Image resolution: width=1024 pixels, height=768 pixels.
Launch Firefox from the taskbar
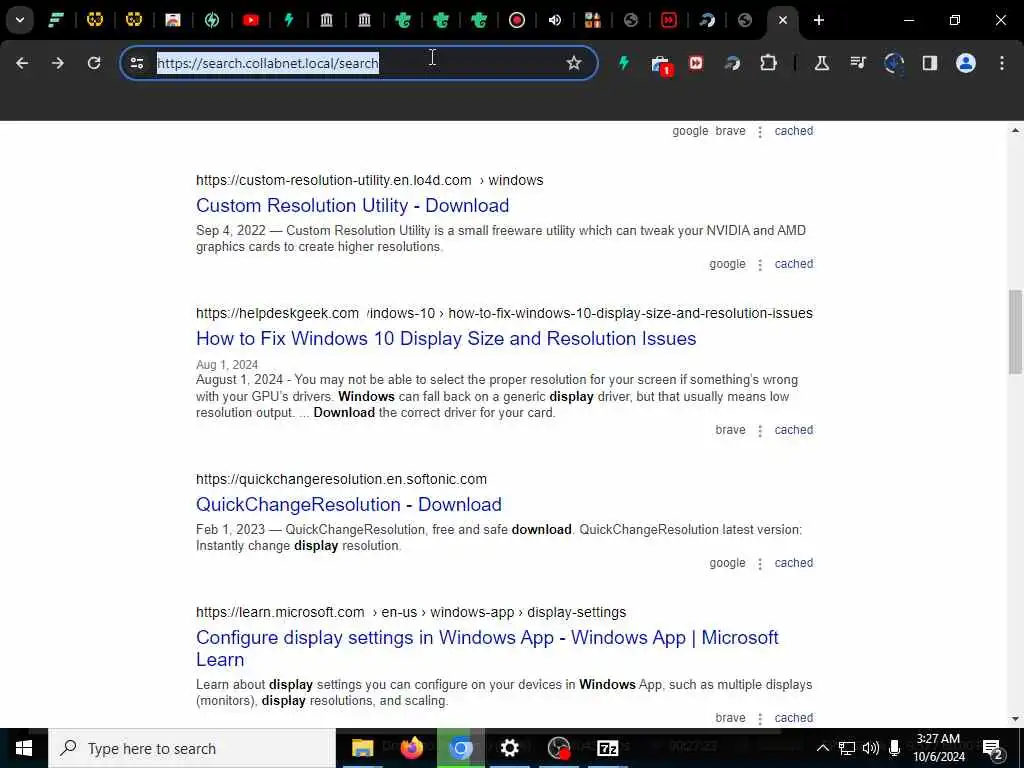[x=411, y=748]
